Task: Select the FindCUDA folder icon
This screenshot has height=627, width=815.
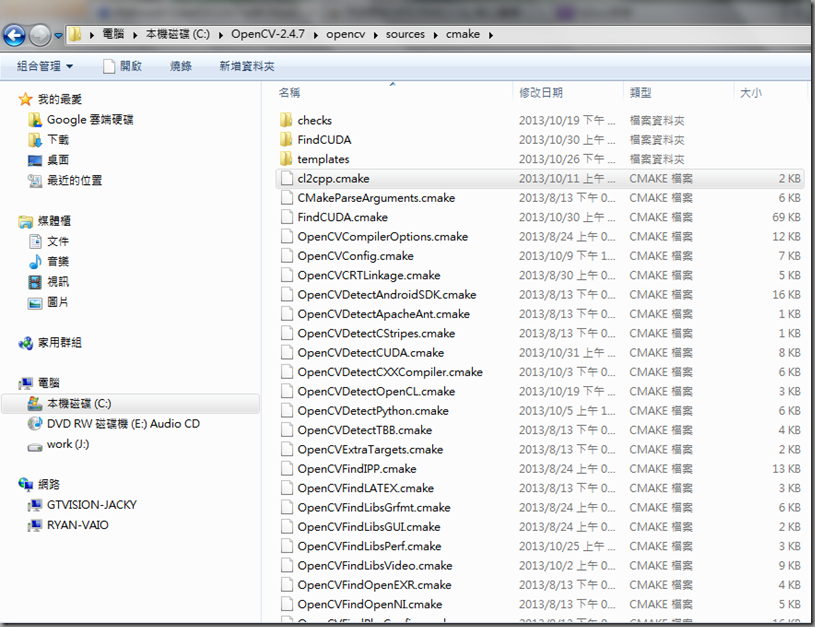Action: coord(286,139)
